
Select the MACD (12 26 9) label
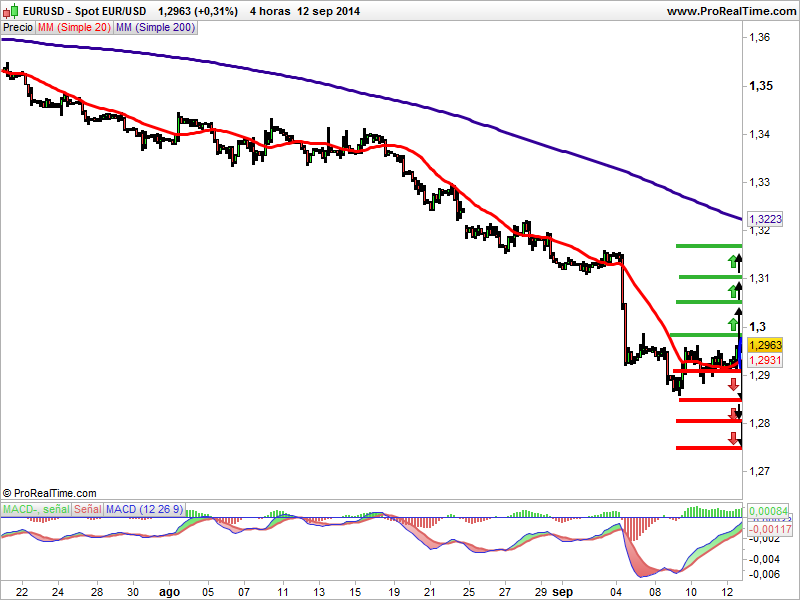(145, 509)
